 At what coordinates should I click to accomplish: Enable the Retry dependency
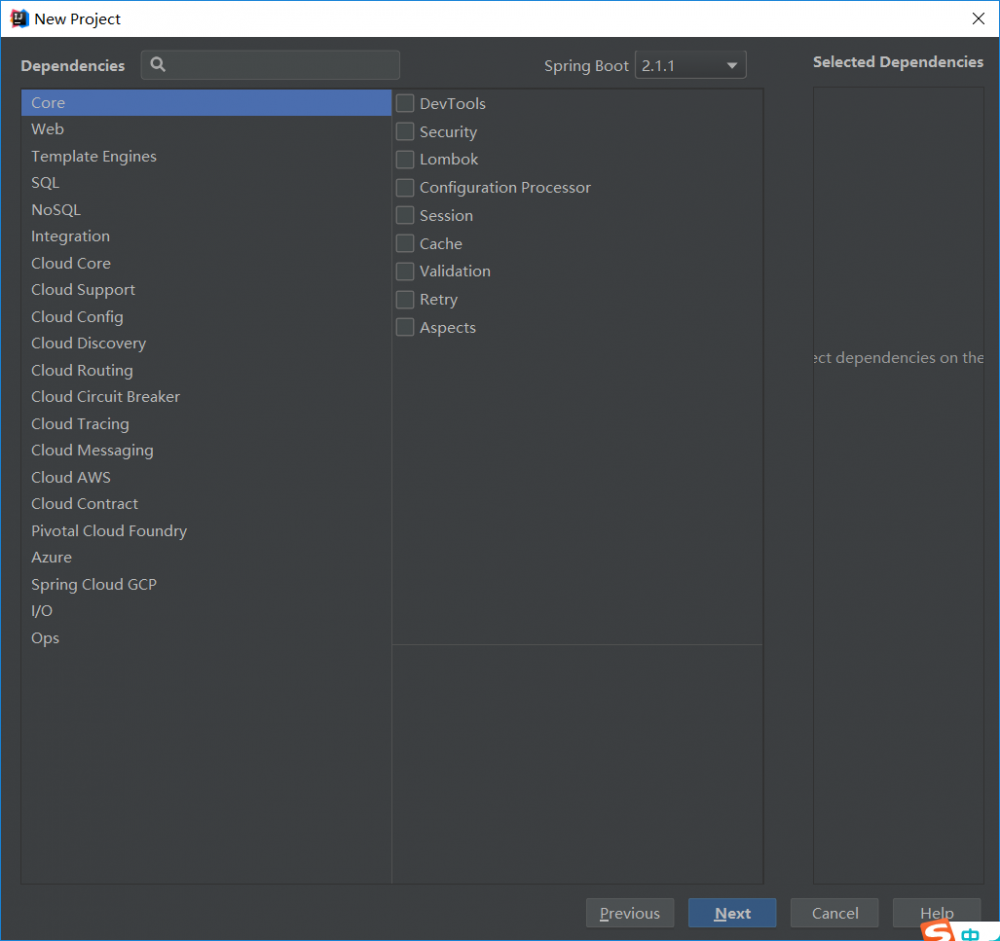[405, 299]
